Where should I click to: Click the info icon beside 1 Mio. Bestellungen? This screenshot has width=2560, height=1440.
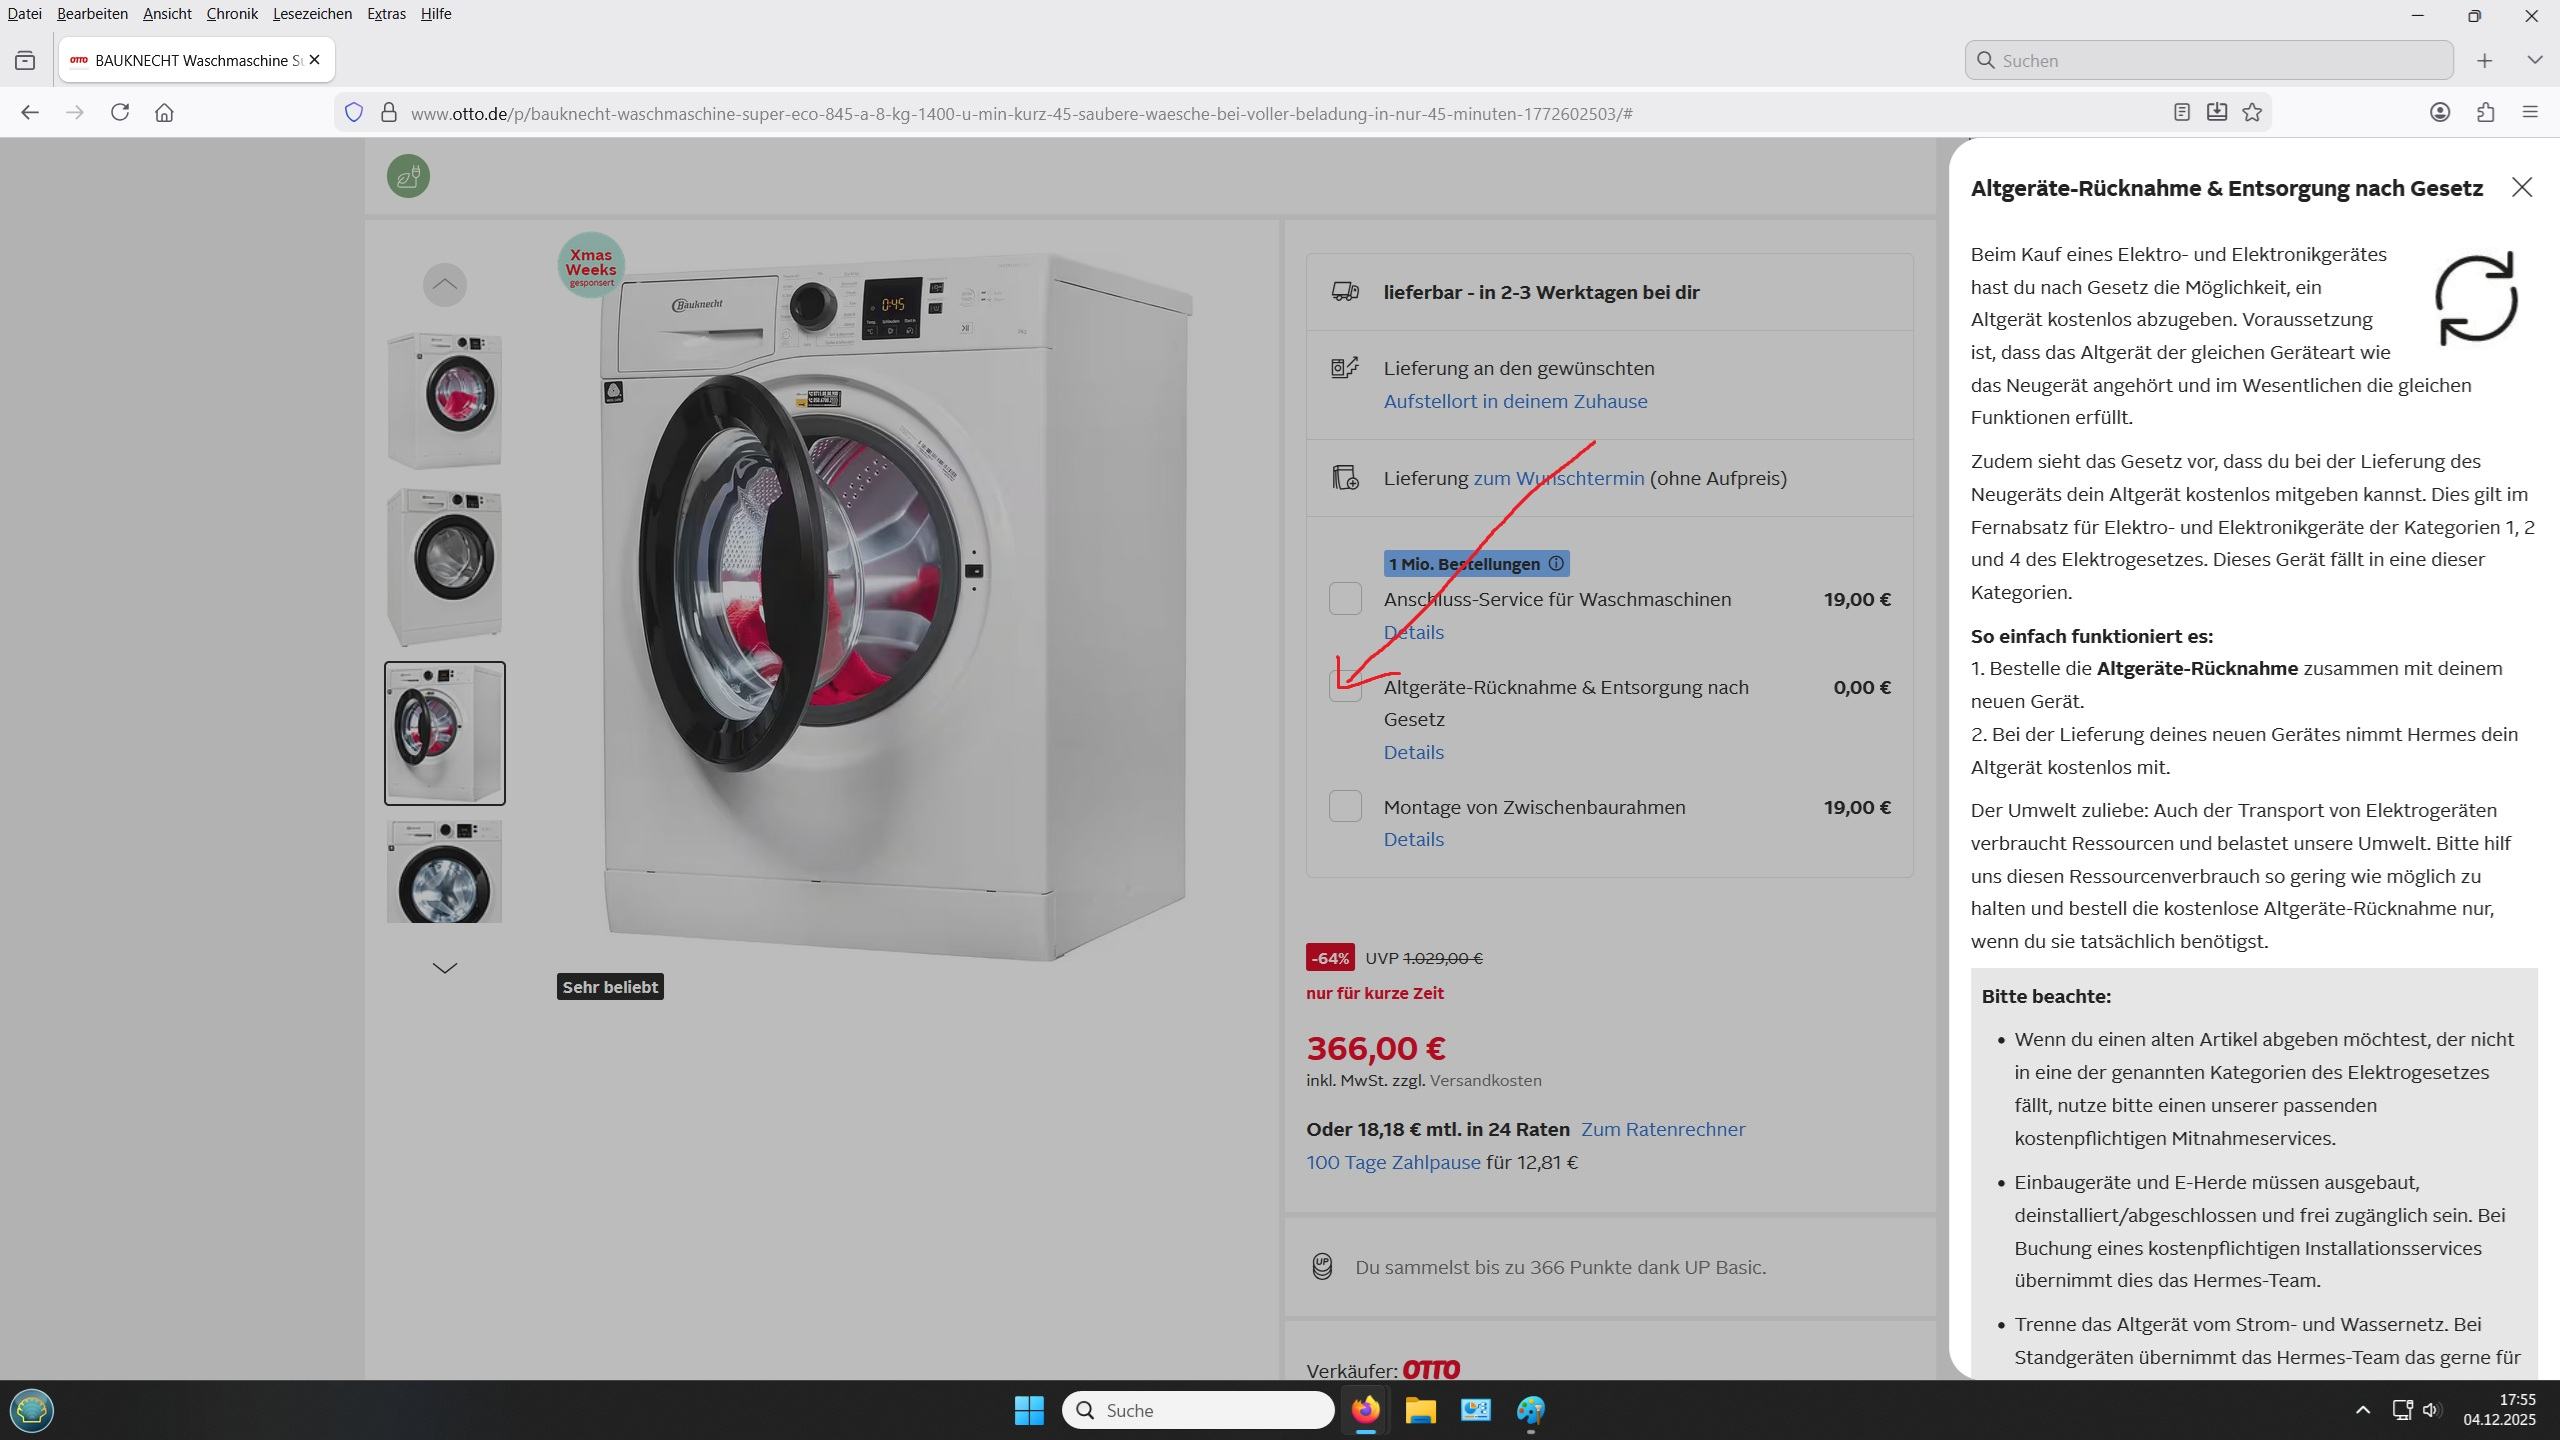(x=1556, y=564)
